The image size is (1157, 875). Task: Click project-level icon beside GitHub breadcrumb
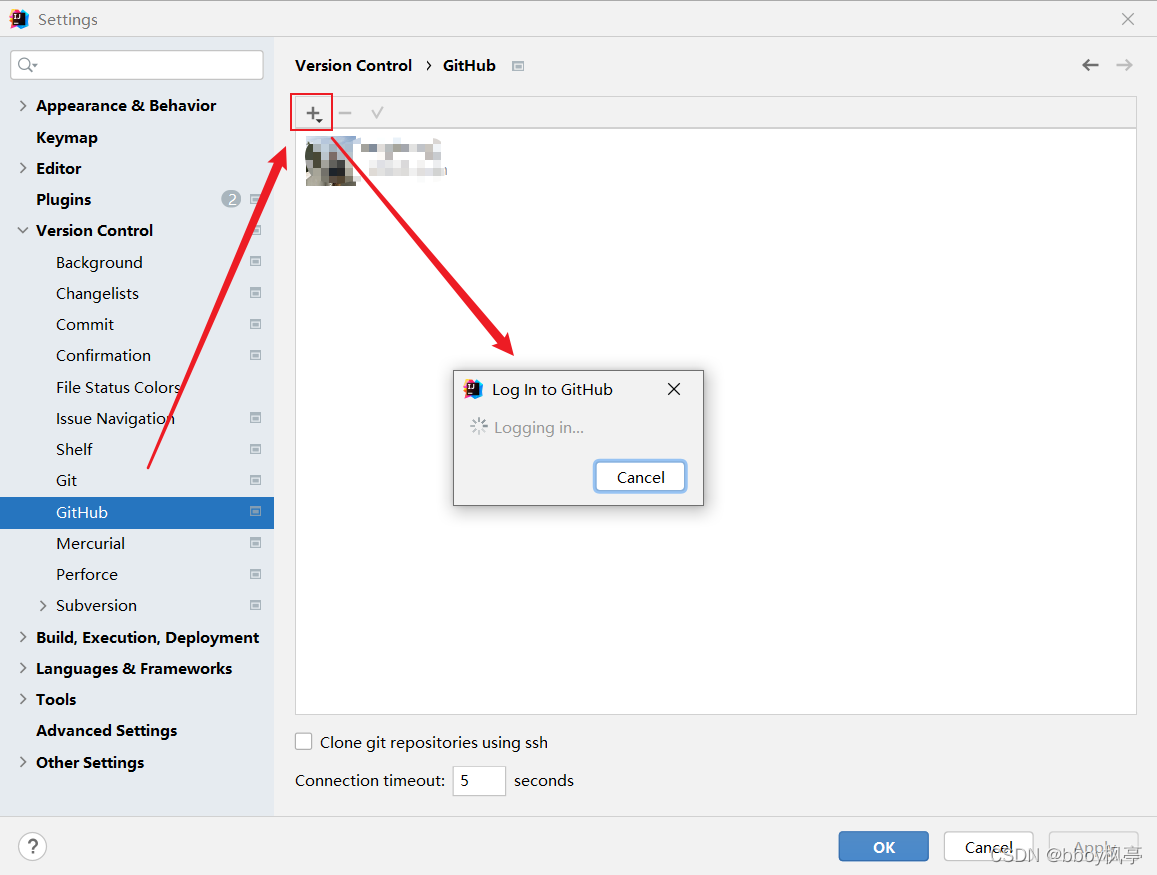pyautogui.click(x=518, y=66)
